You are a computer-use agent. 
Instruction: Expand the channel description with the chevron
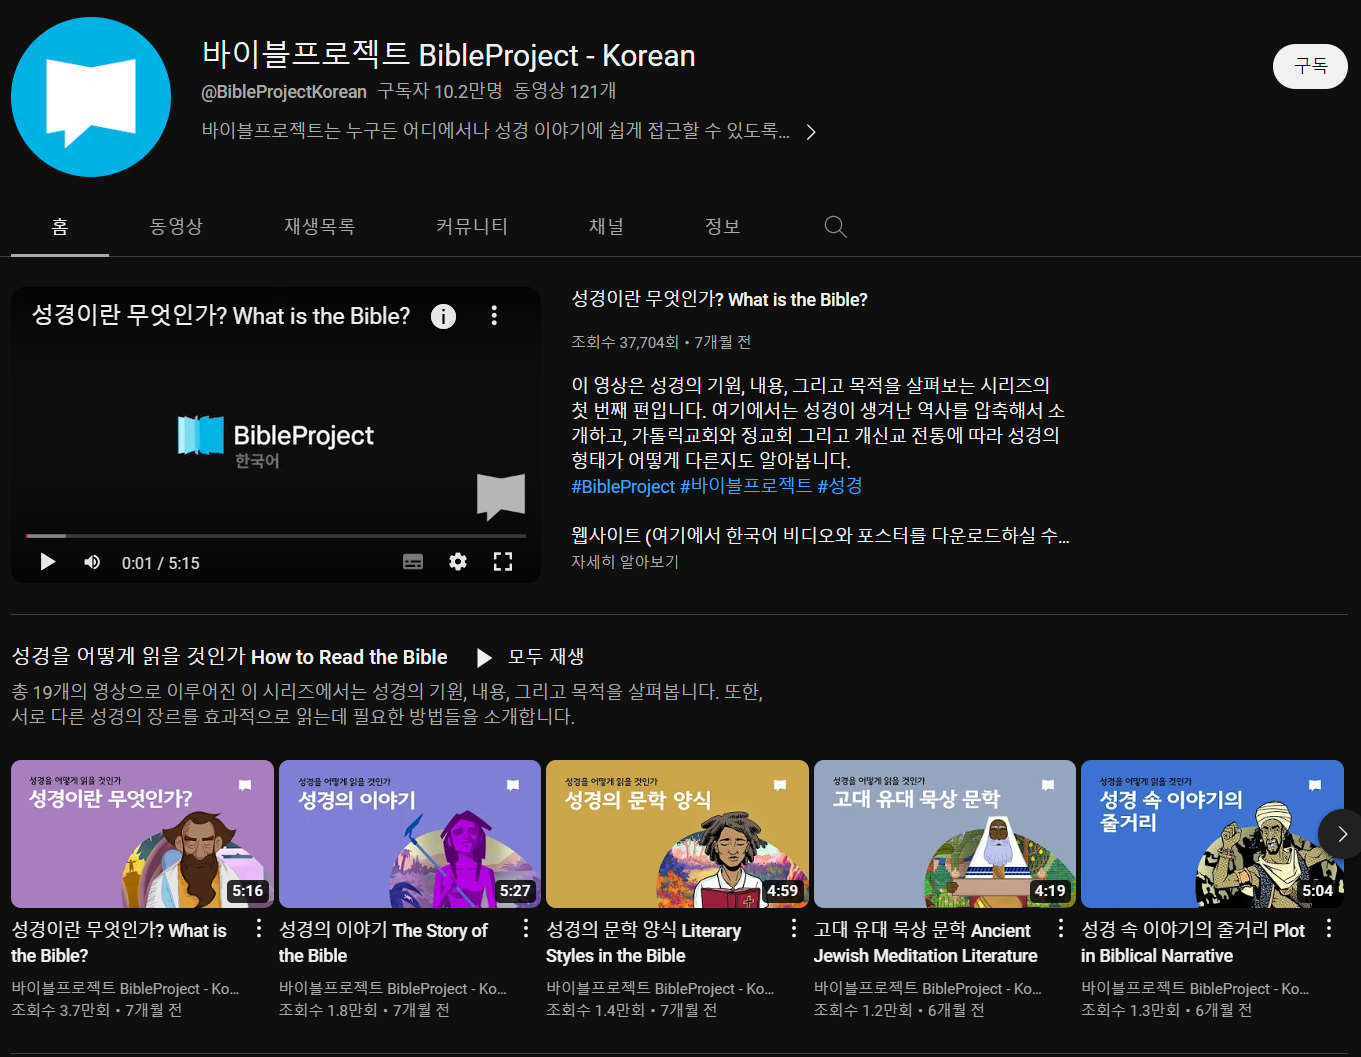click(811, 132)
